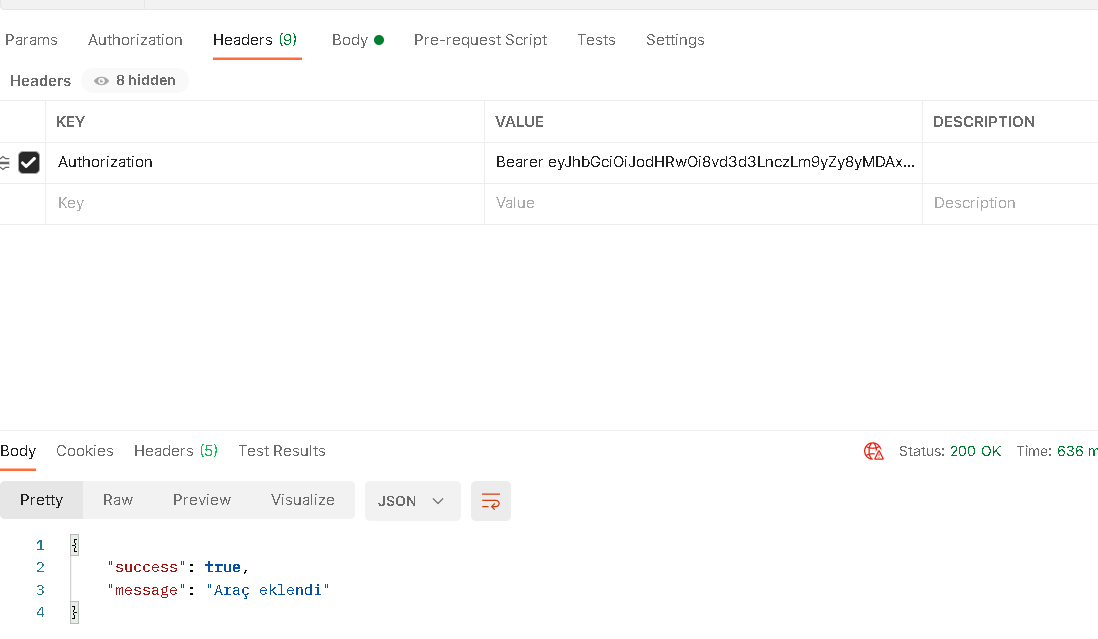Open the request Settings tab
1098x639 pixels.
pyautogui.click(x=675, y=39)
